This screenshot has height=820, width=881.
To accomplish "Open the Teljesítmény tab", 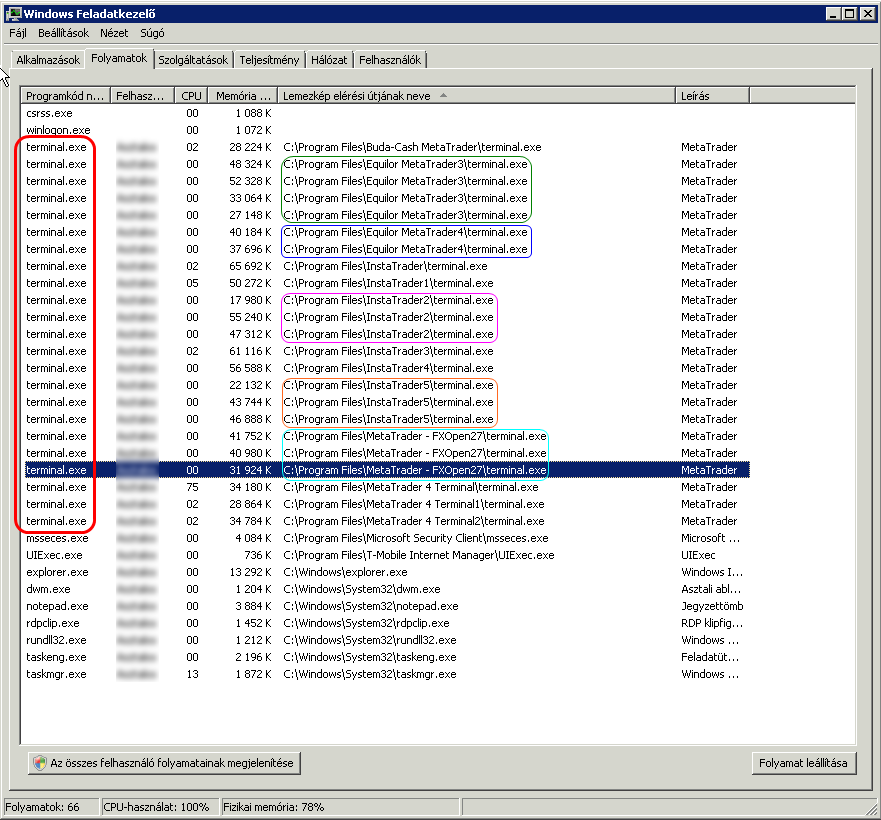I will 269,60.
